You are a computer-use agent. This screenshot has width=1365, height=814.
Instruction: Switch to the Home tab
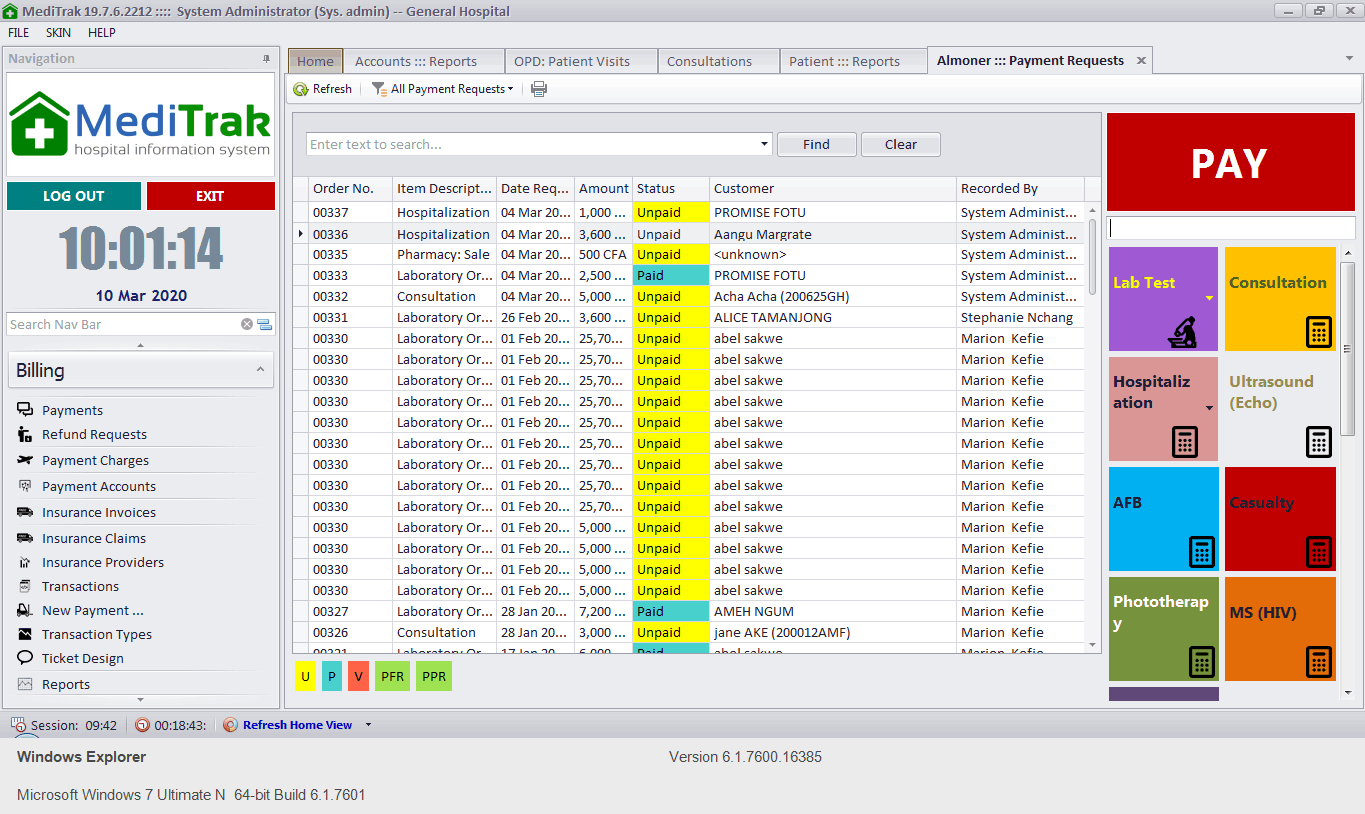pos(315,61)
